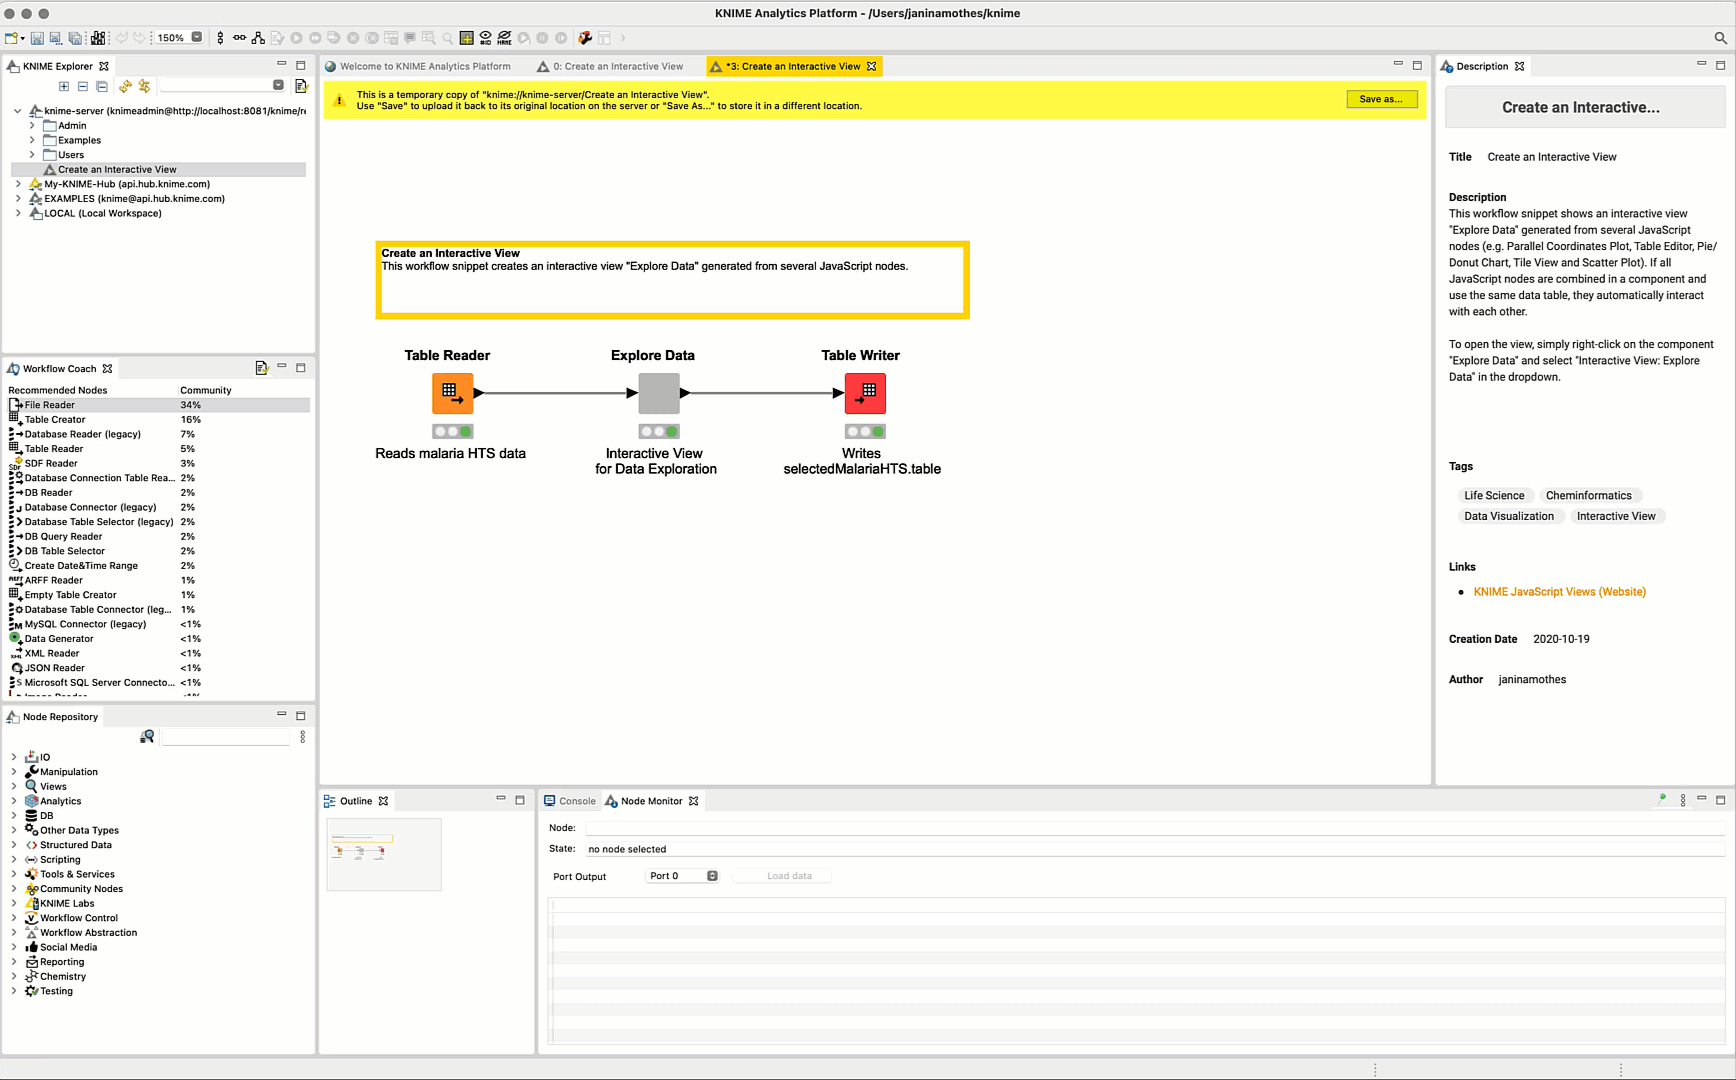Expand the Community Nodes category
1736x1080 pixels.
13,889
